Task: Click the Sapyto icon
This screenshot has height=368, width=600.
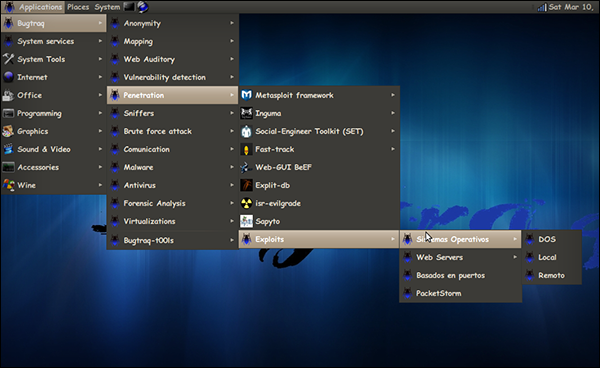Action: [x=246, y=221]
